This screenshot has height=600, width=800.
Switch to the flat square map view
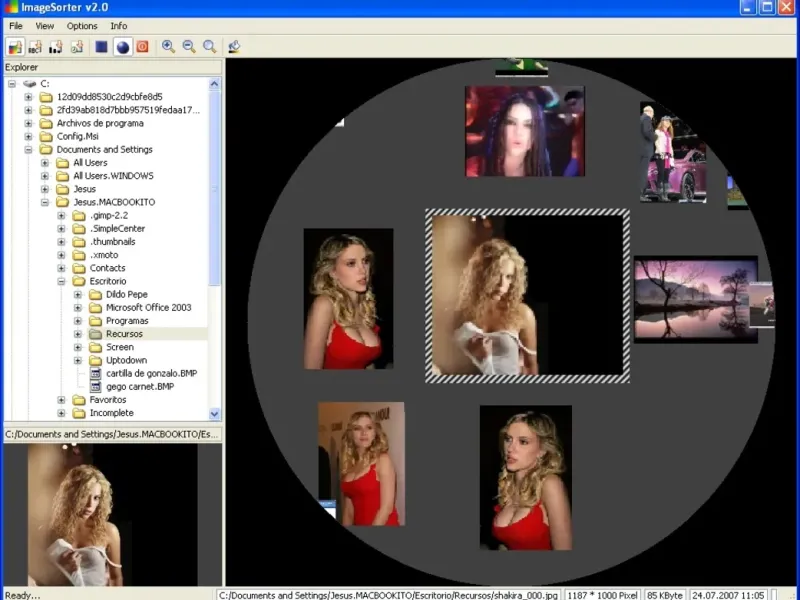tap(101, 46)
